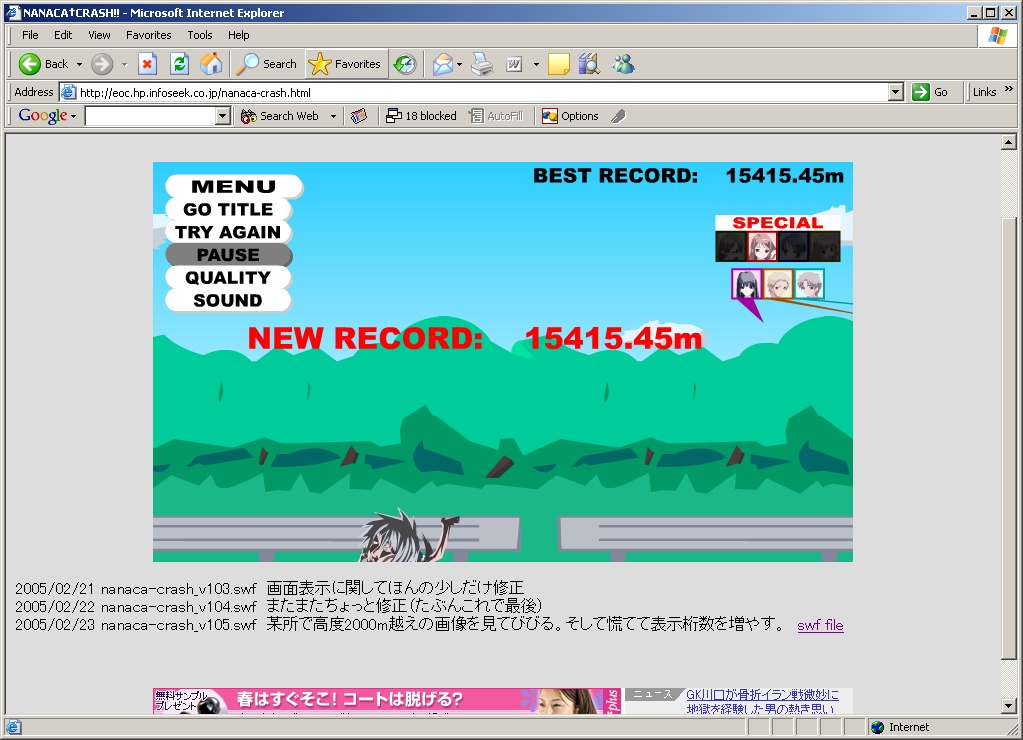Open the Mail envelope icon
This screenshot has height=740, width=1023.
point(442,64)
